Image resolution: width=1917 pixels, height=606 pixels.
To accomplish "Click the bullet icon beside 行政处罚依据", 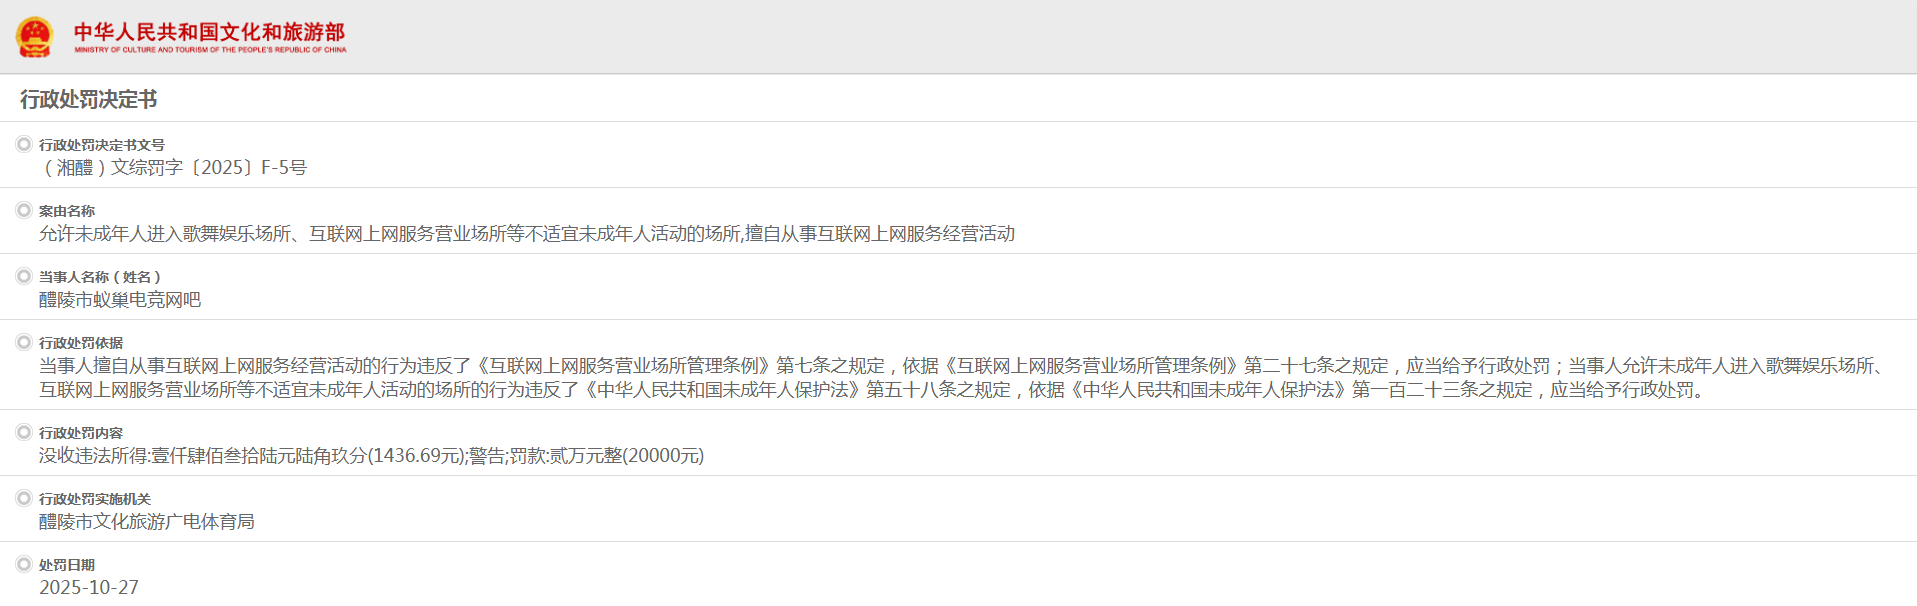I will tap(24, 342).
